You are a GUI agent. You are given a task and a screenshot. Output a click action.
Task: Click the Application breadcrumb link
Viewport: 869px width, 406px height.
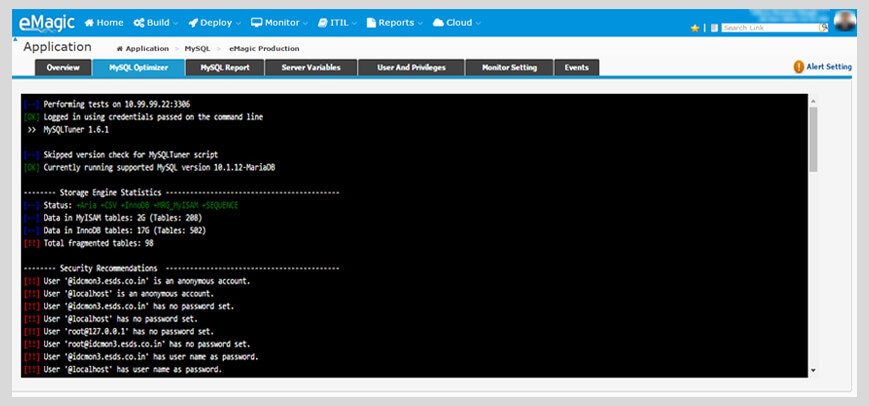coord(147,49)
